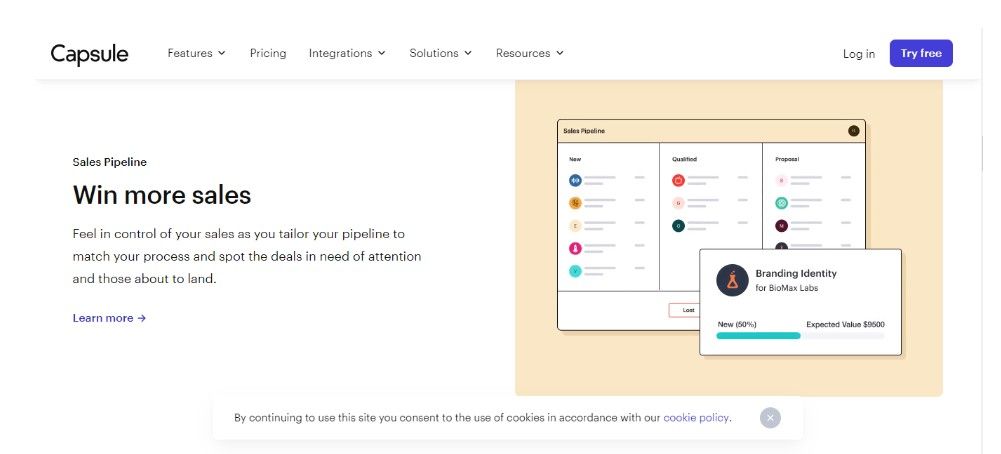Click the profile avatar in Sales Pipeline header

click(x=853, y=131)
